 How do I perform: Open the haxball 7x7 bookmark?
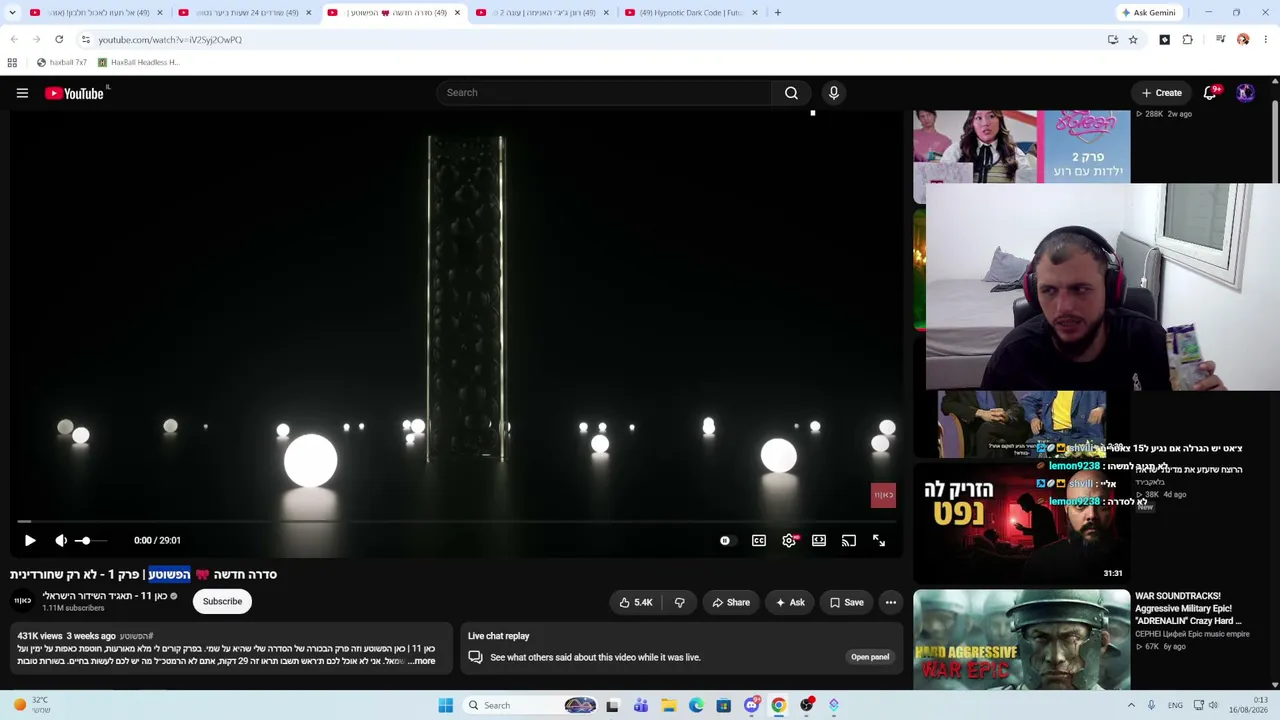(x=61, y=62)
